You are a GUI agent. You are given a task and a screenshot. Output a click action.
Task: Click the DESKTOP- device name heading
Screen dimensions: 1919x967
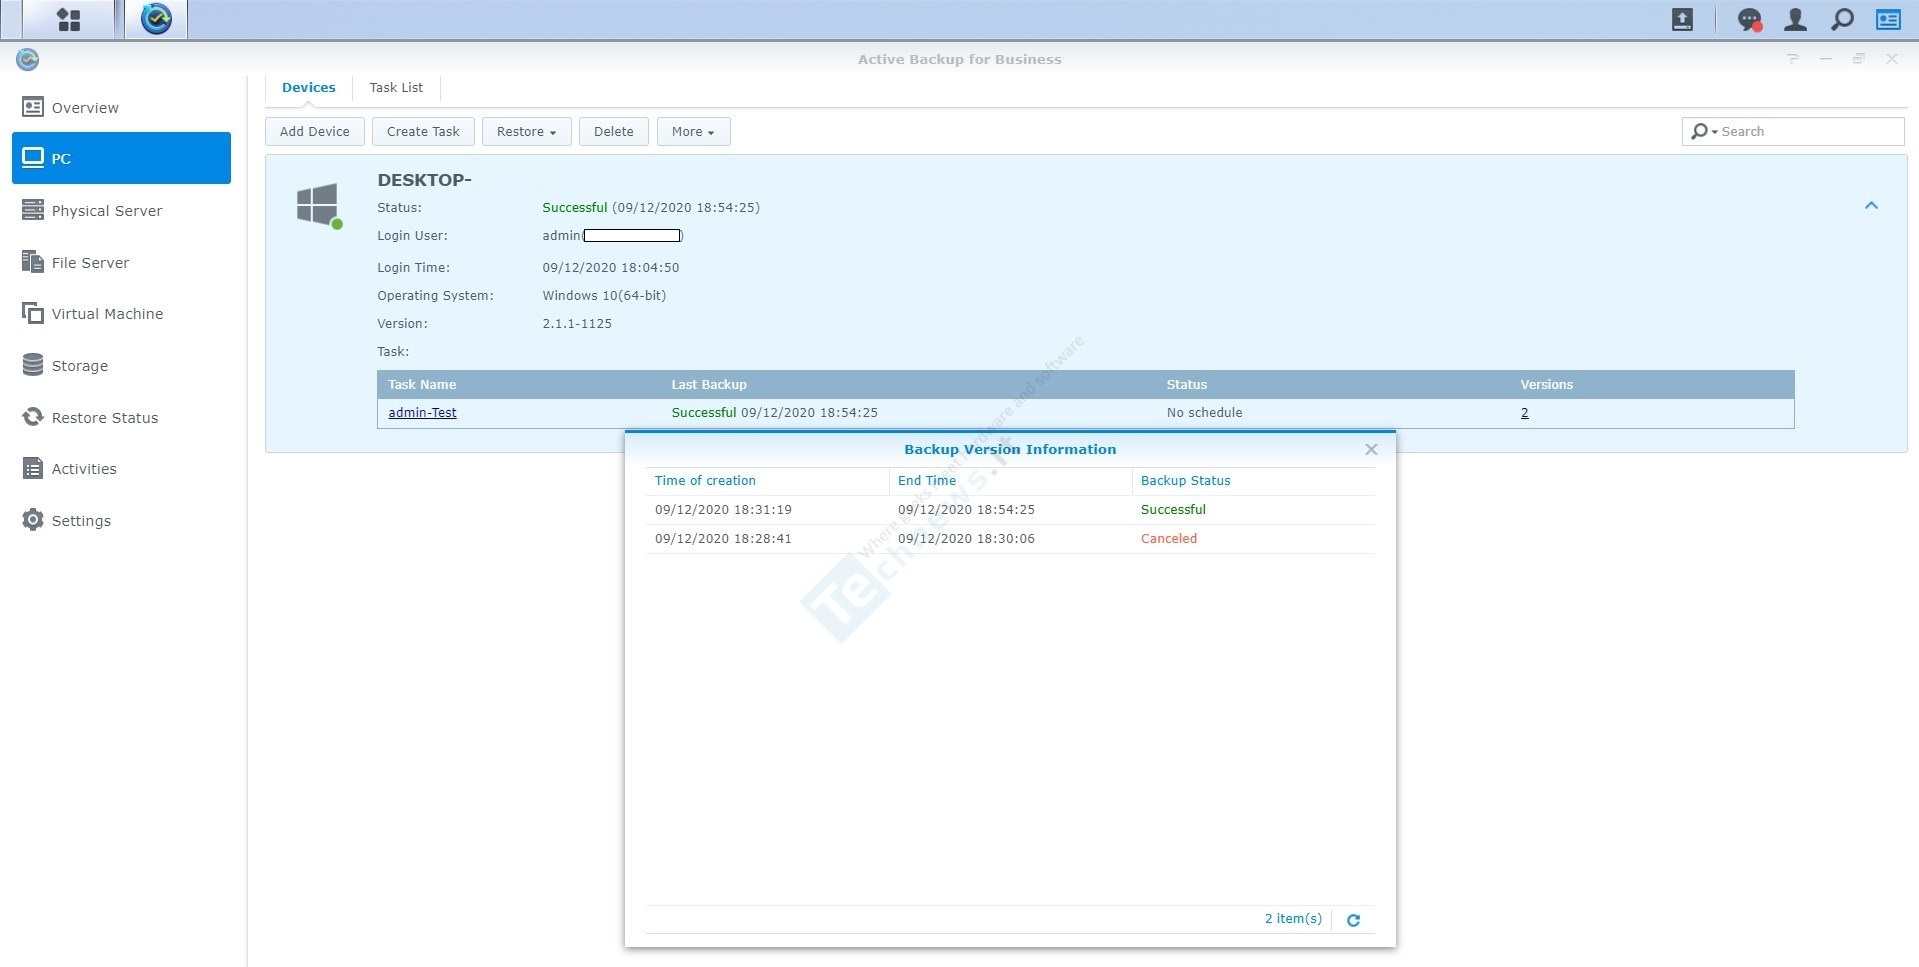coord(424,180)
